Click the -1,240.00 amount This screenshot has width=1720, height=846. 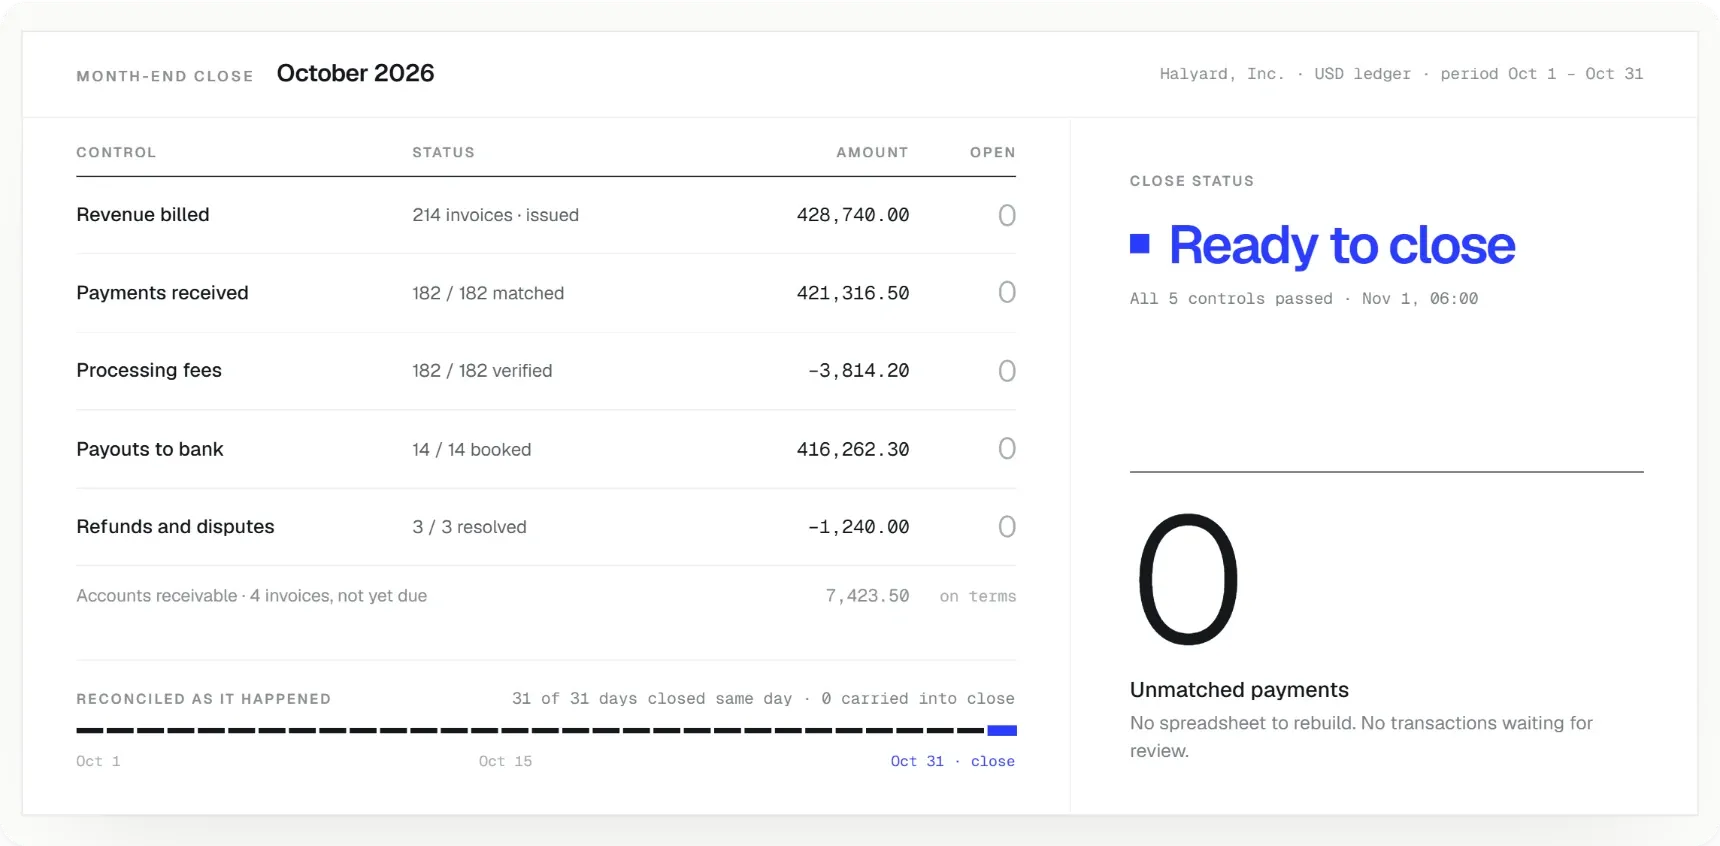pos(858,527)
